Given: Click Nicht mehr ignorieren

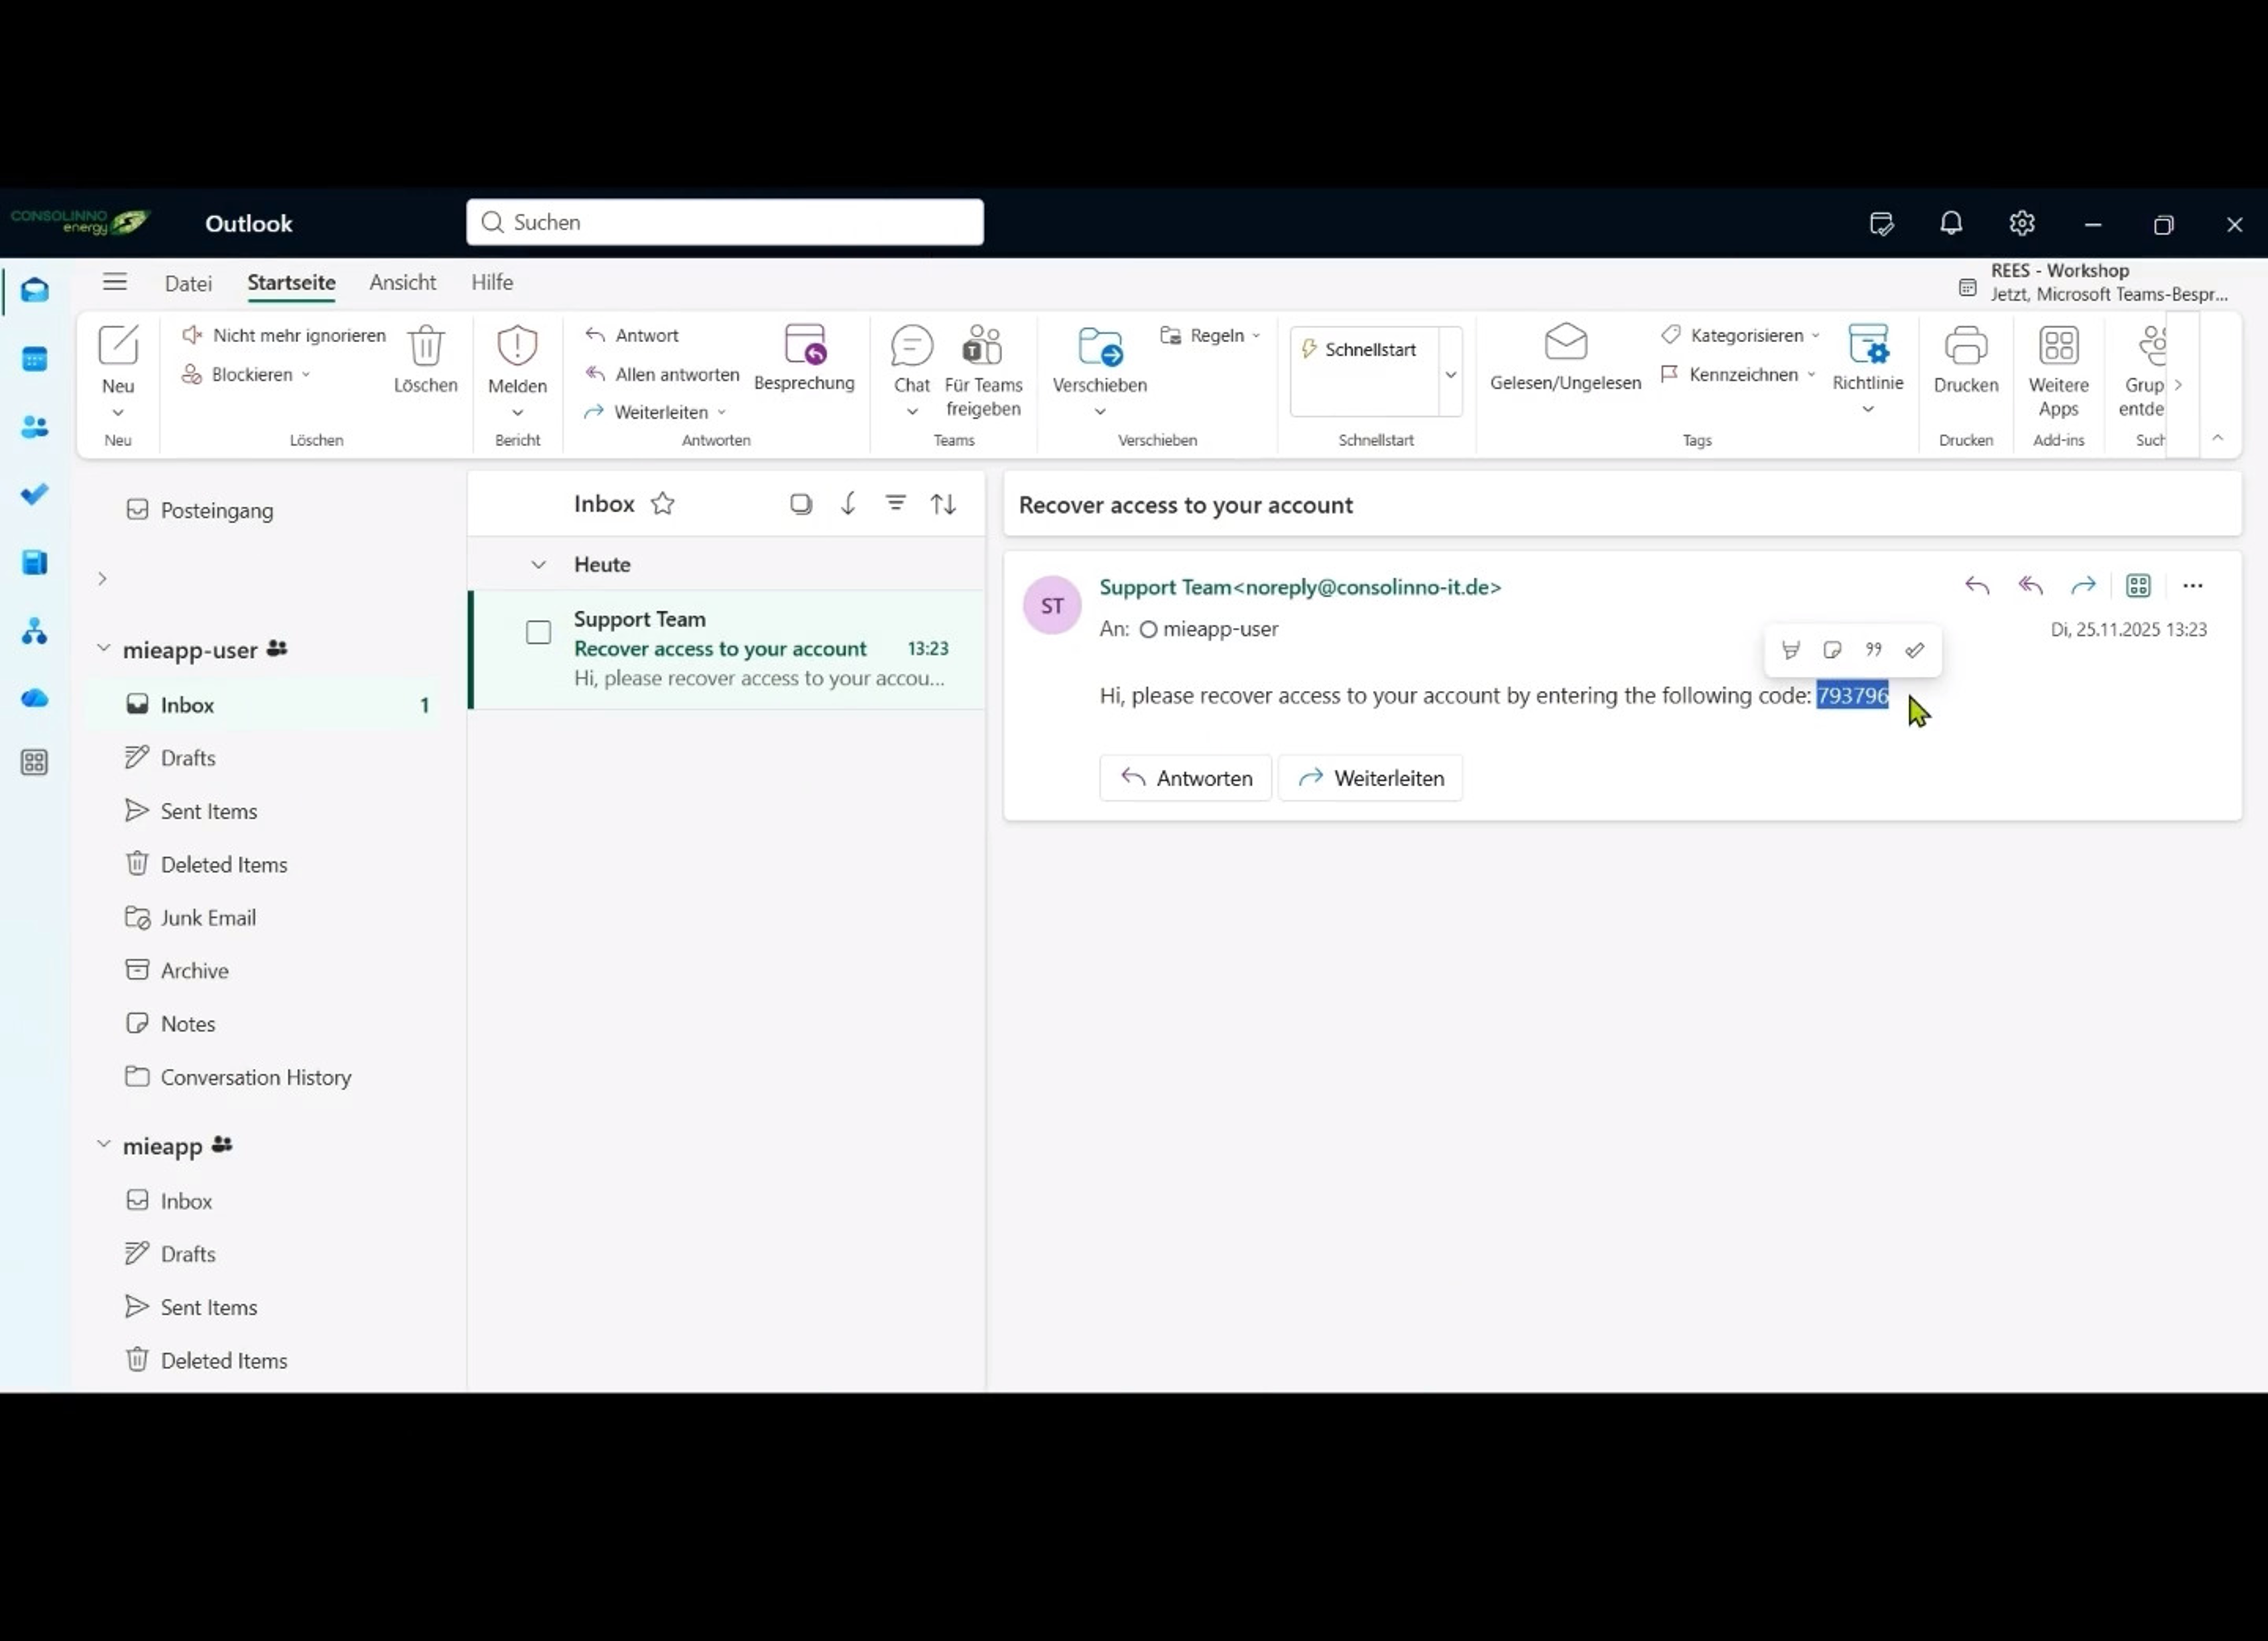Looking at the screenshot, I should click(284, 335).
